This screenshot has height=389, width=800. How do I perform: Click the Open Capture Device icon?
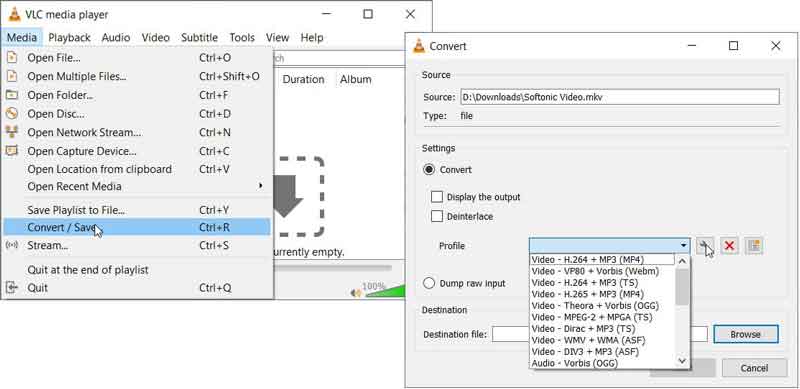click(x=11, y=151)
